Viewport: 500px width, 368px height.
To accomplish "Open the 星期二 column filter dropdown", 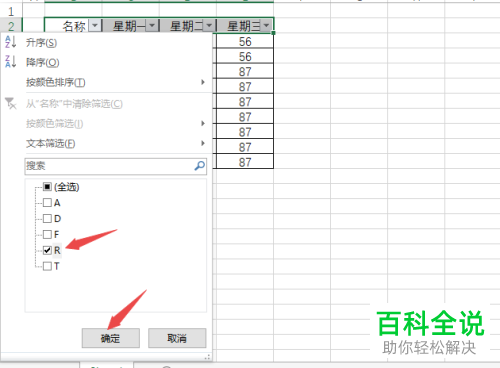I will (x=209, y=26).
